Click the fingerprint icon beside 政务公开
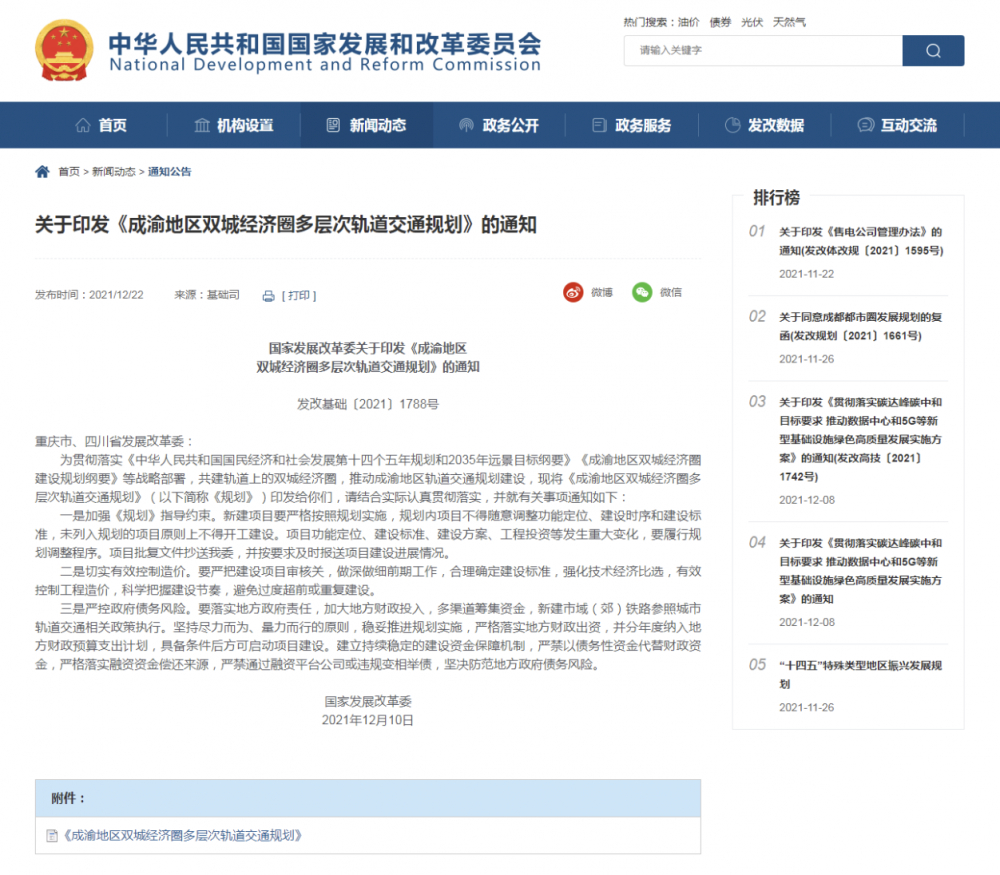Screen dimensions: 1000x875 [x=466, y=125]
